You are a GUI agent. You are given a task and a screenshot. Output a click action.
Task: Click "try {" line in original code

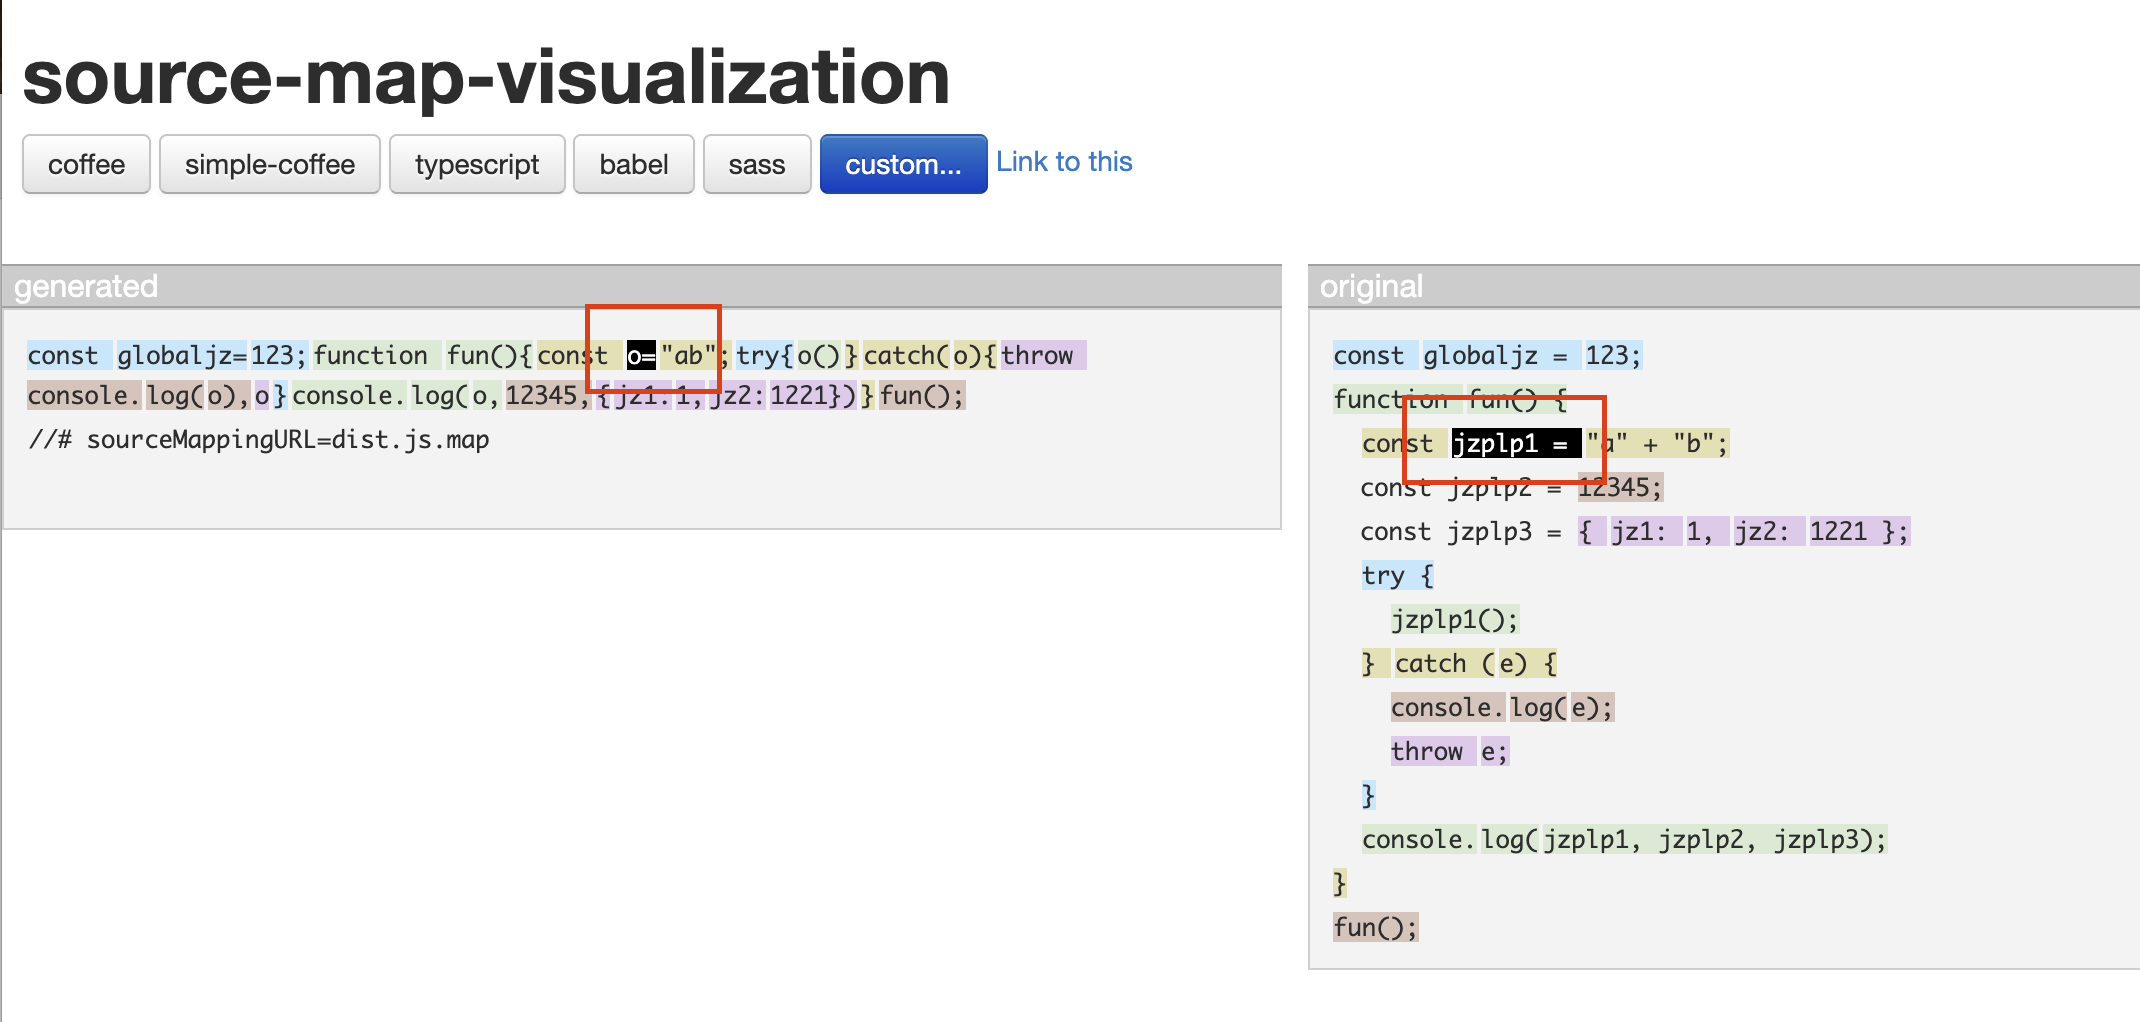[x=1398, y=575]
